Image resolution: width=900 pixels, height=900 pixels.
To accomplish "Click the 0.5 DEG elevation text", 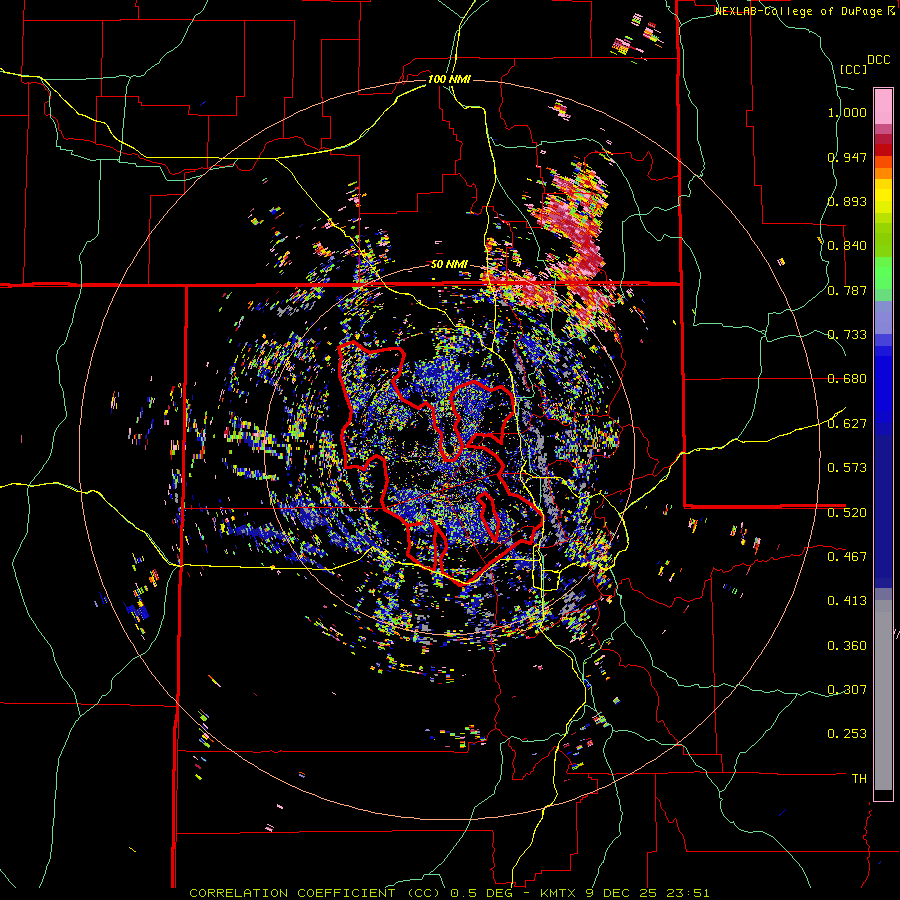I will 483,893.
